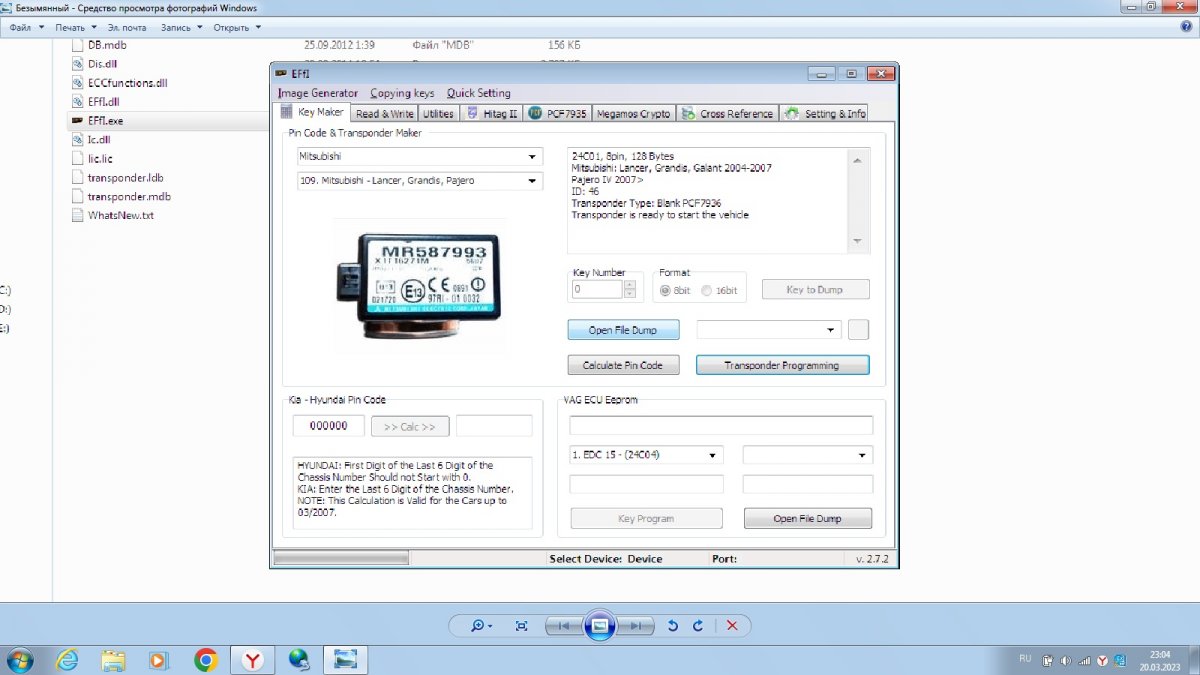Open the Copying keys menu
Screen dimensions: 1200x675
click(402, 93)
